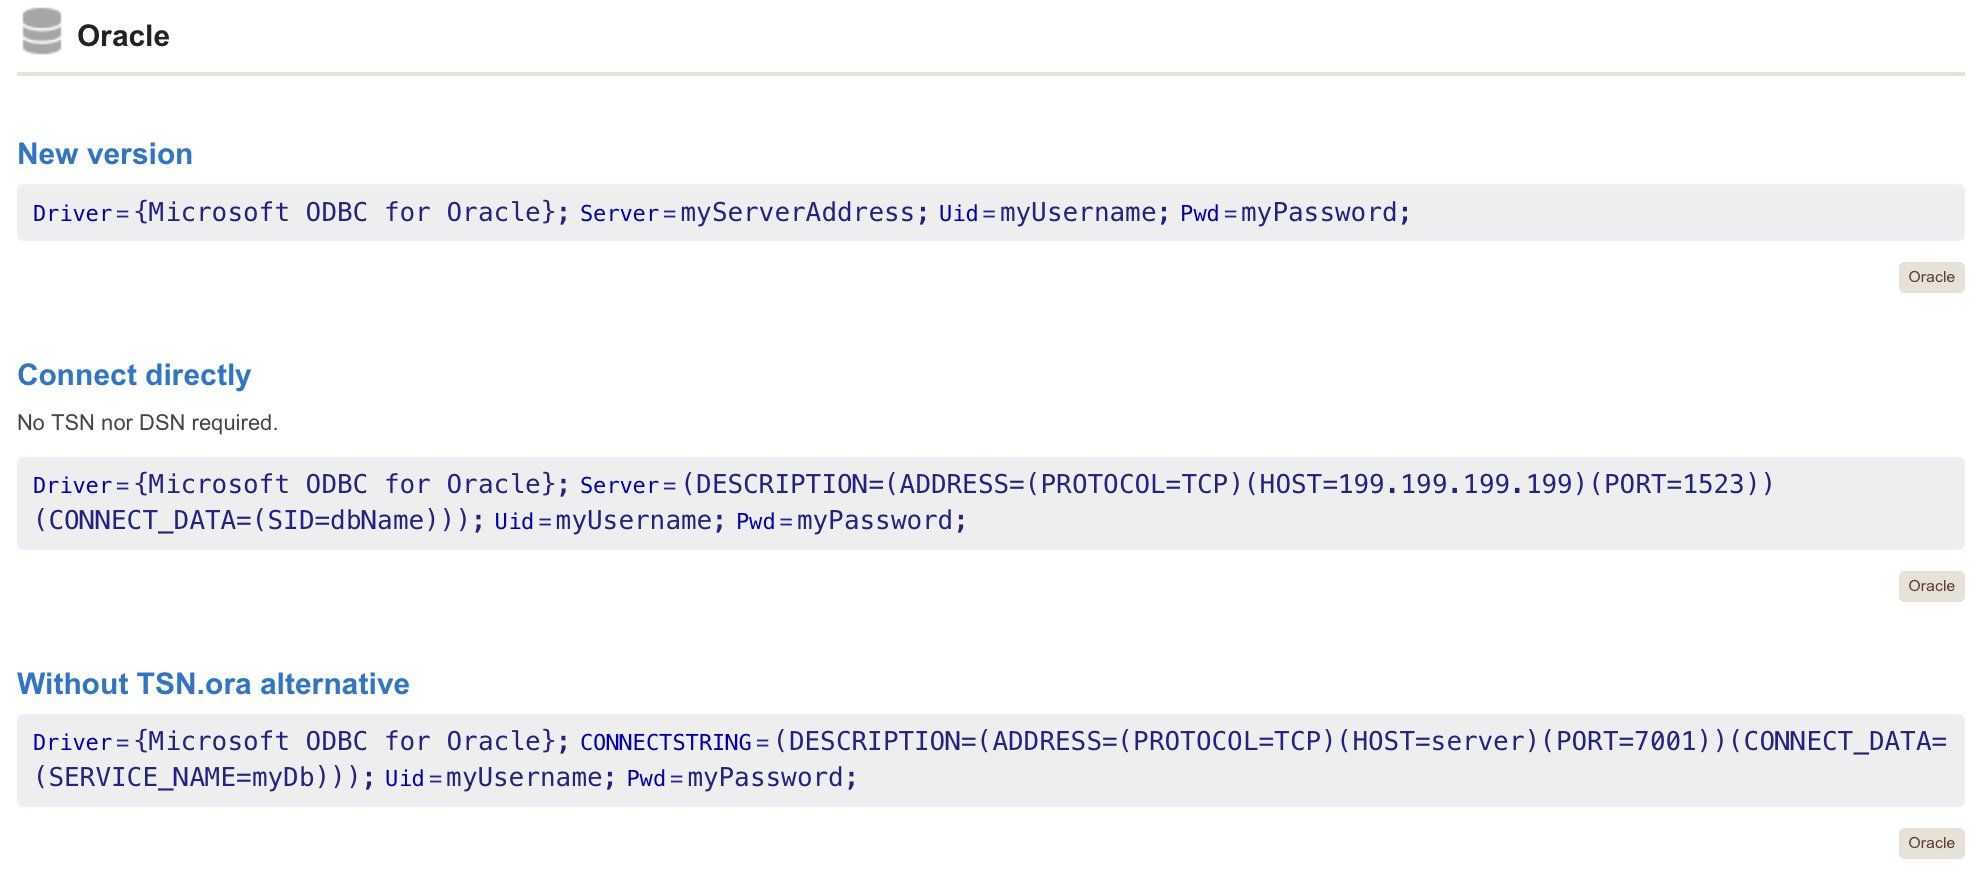
Task: Click 'PORT=1523' in the connection string
Action: pyautogui.click(x=1675, y=485)
